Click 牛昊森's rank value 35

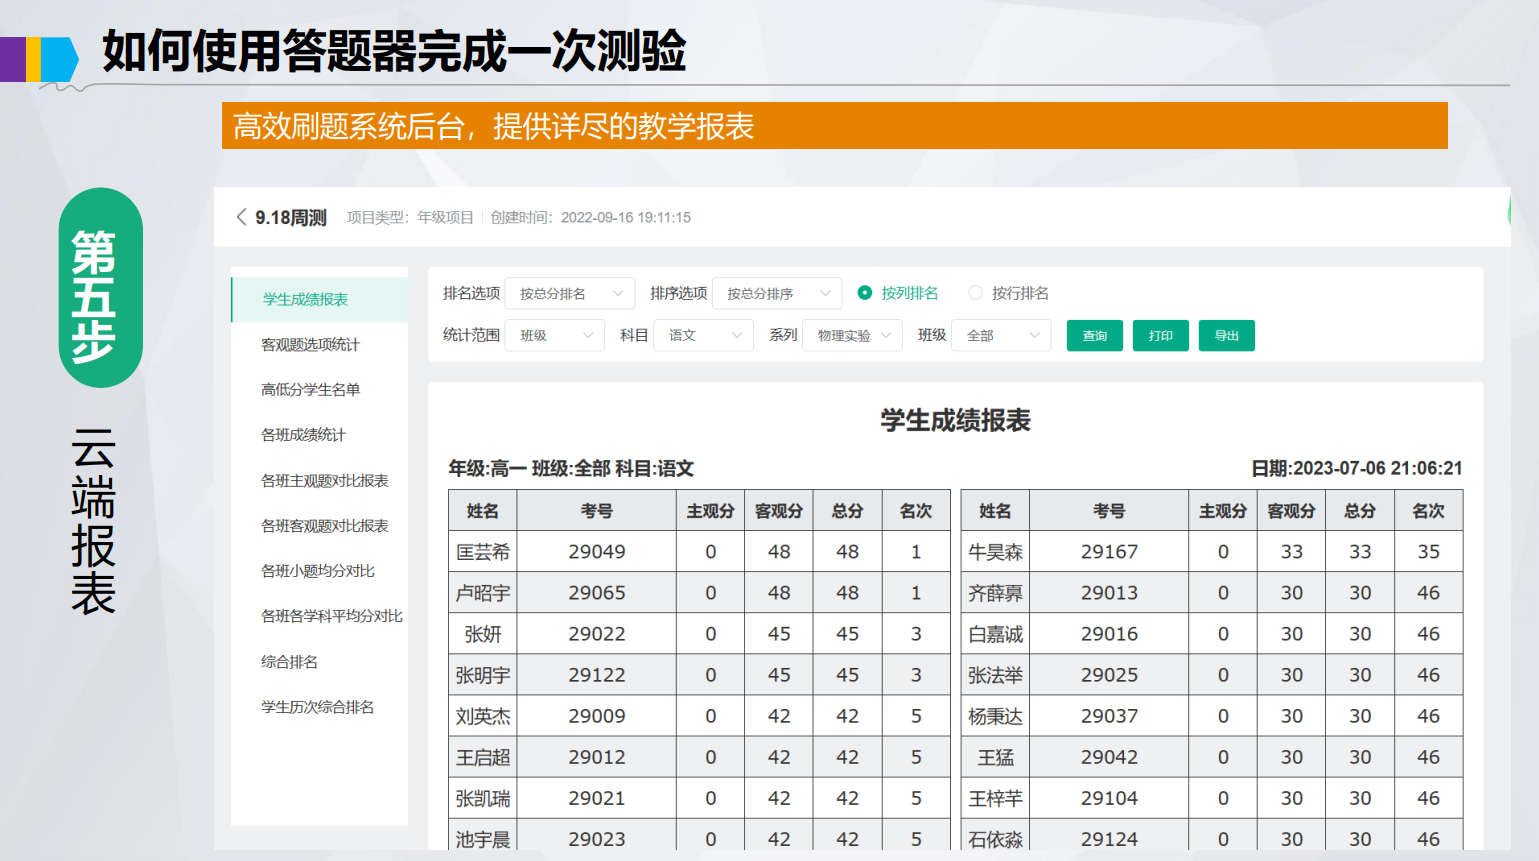tap(1429, 552)
